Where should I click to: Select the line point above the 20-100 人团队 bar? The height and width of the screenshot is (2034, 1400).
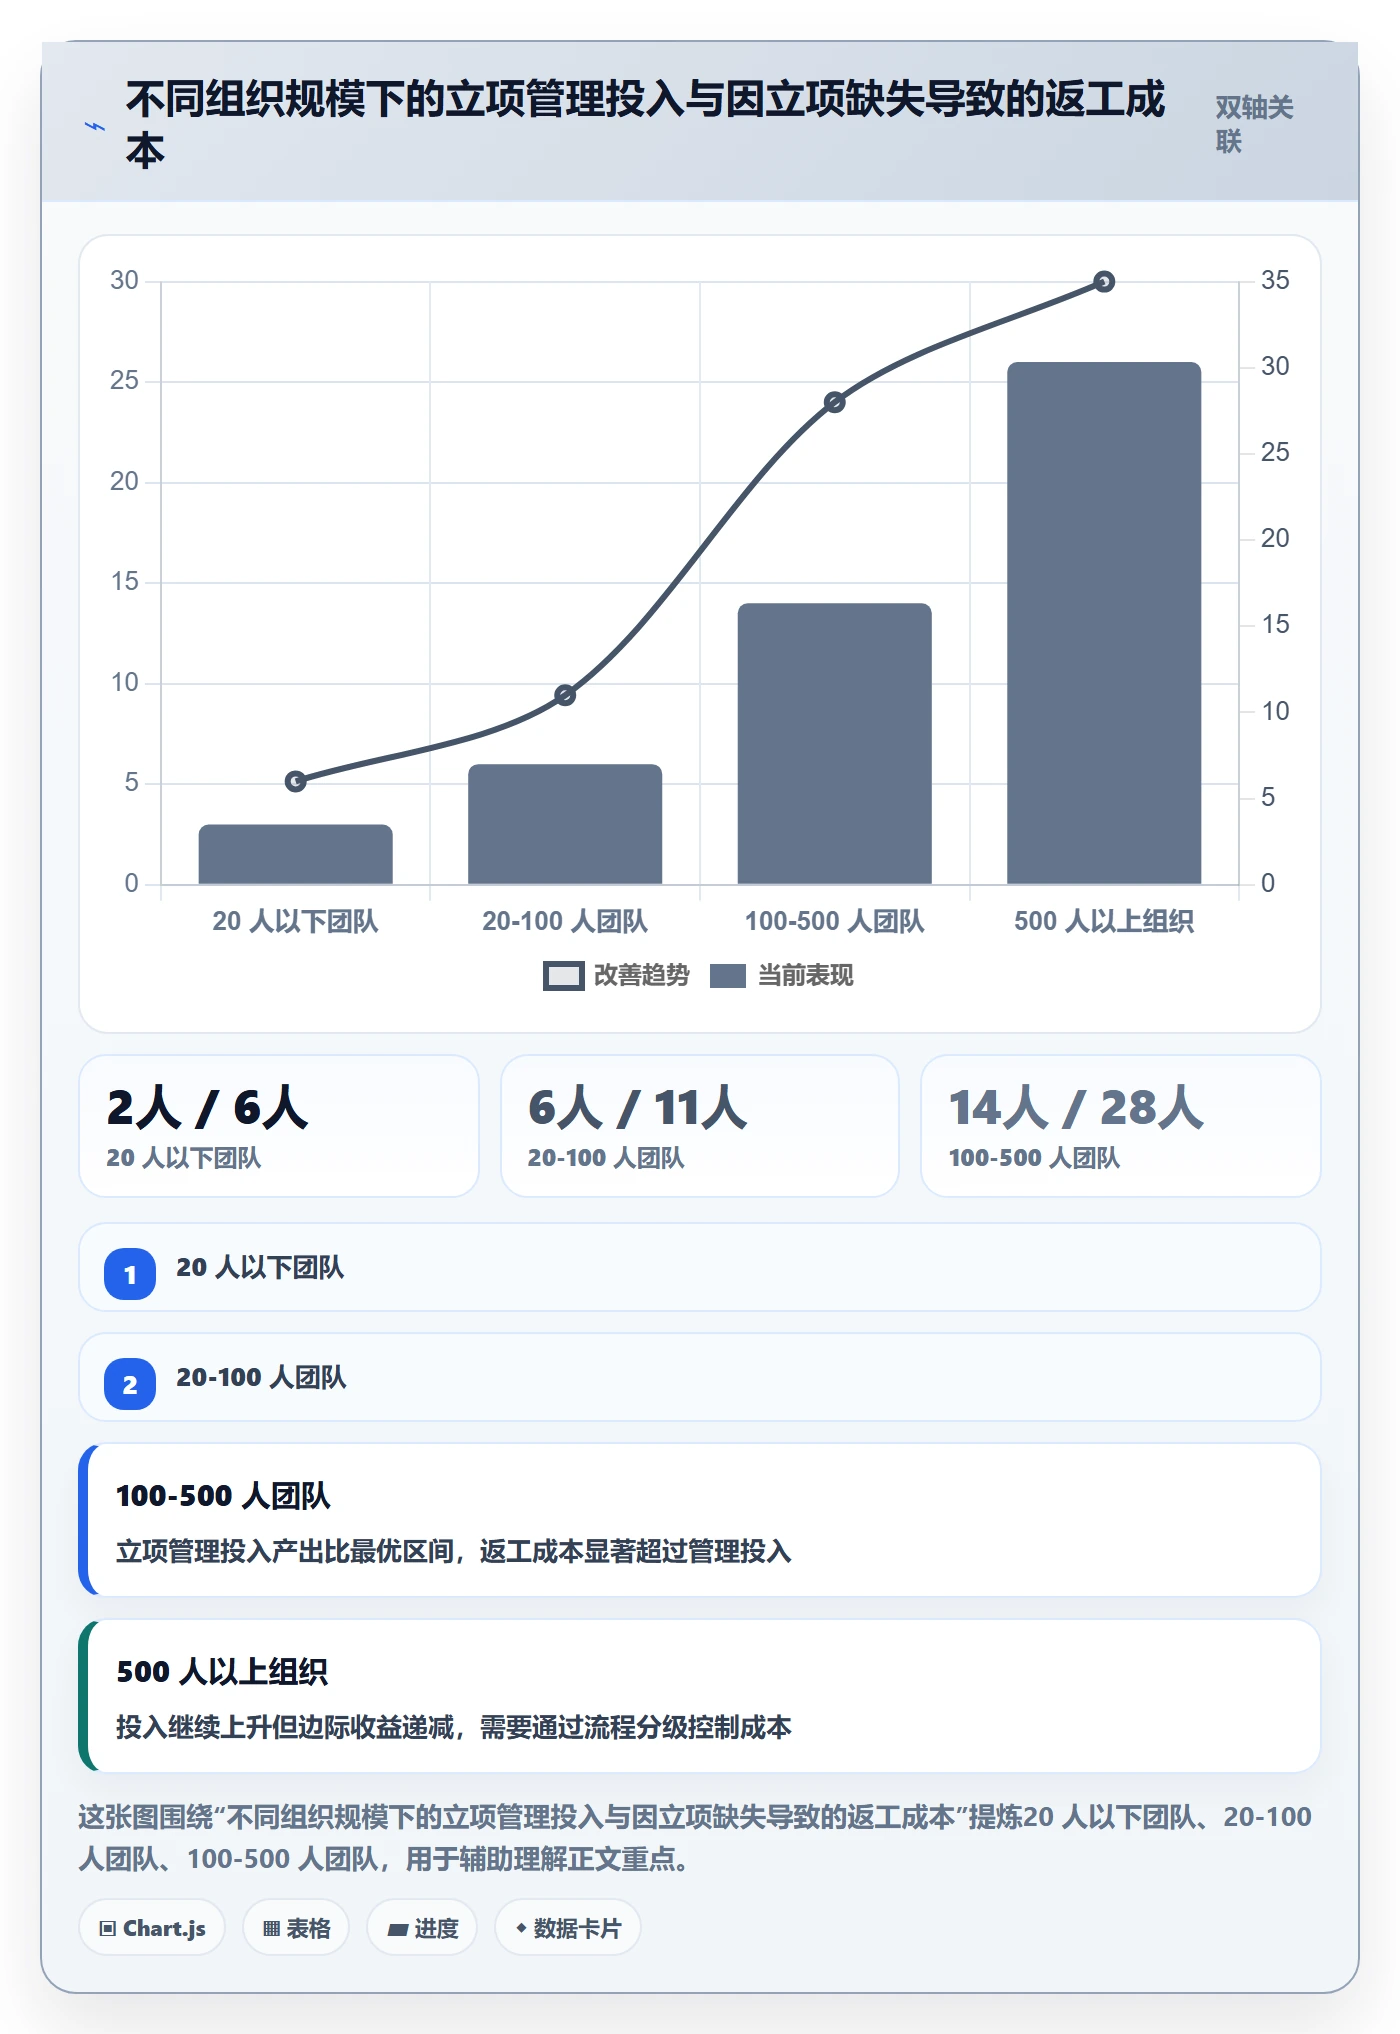click(565, 695)
